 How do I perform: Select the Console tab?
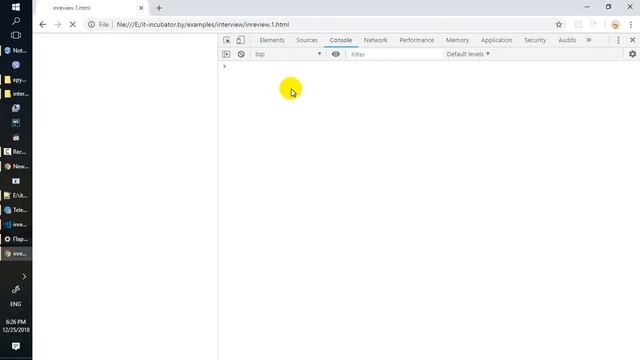click(x=341, y=40)
